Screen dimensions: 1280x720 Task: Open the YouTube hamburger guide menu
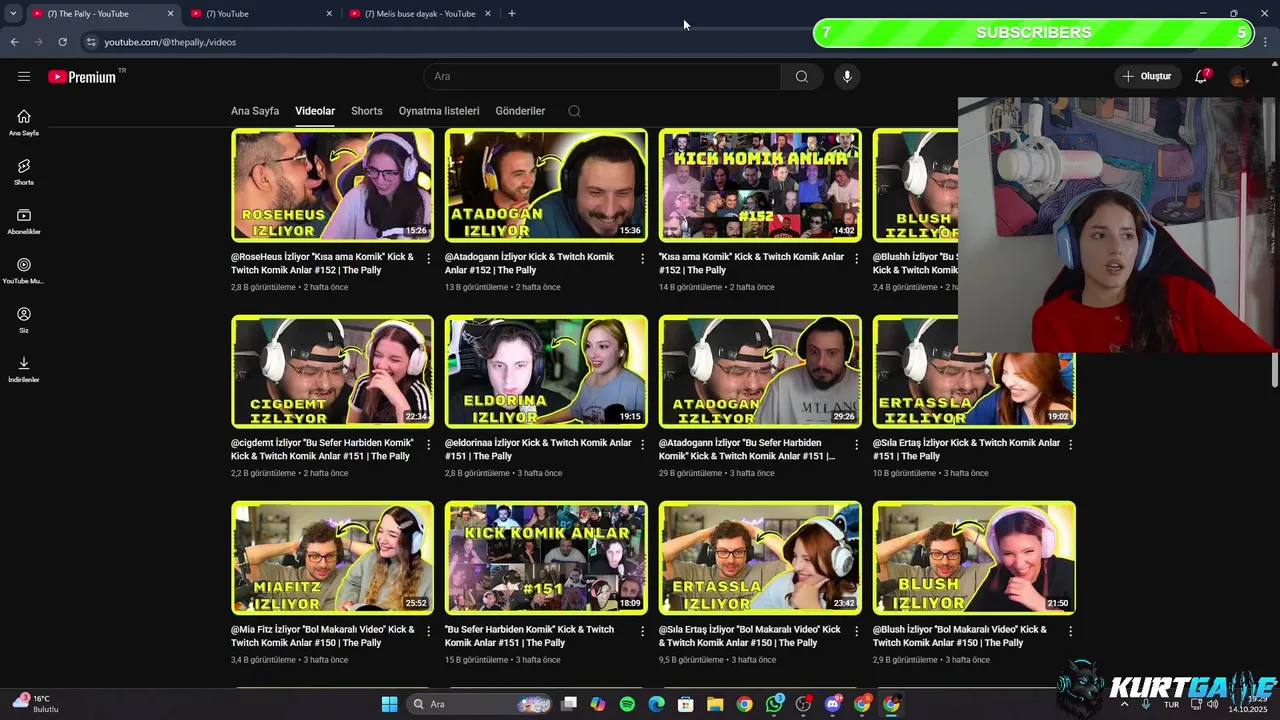pos(24,76)
